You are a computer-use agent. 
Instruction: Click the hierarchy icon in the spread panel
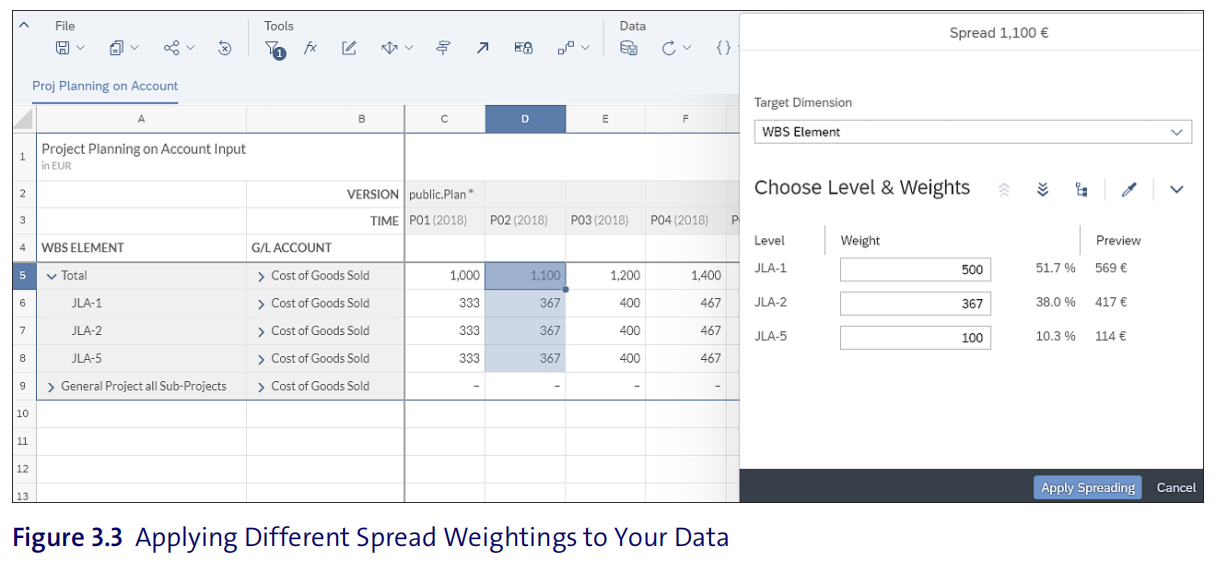coord(1081,189)
